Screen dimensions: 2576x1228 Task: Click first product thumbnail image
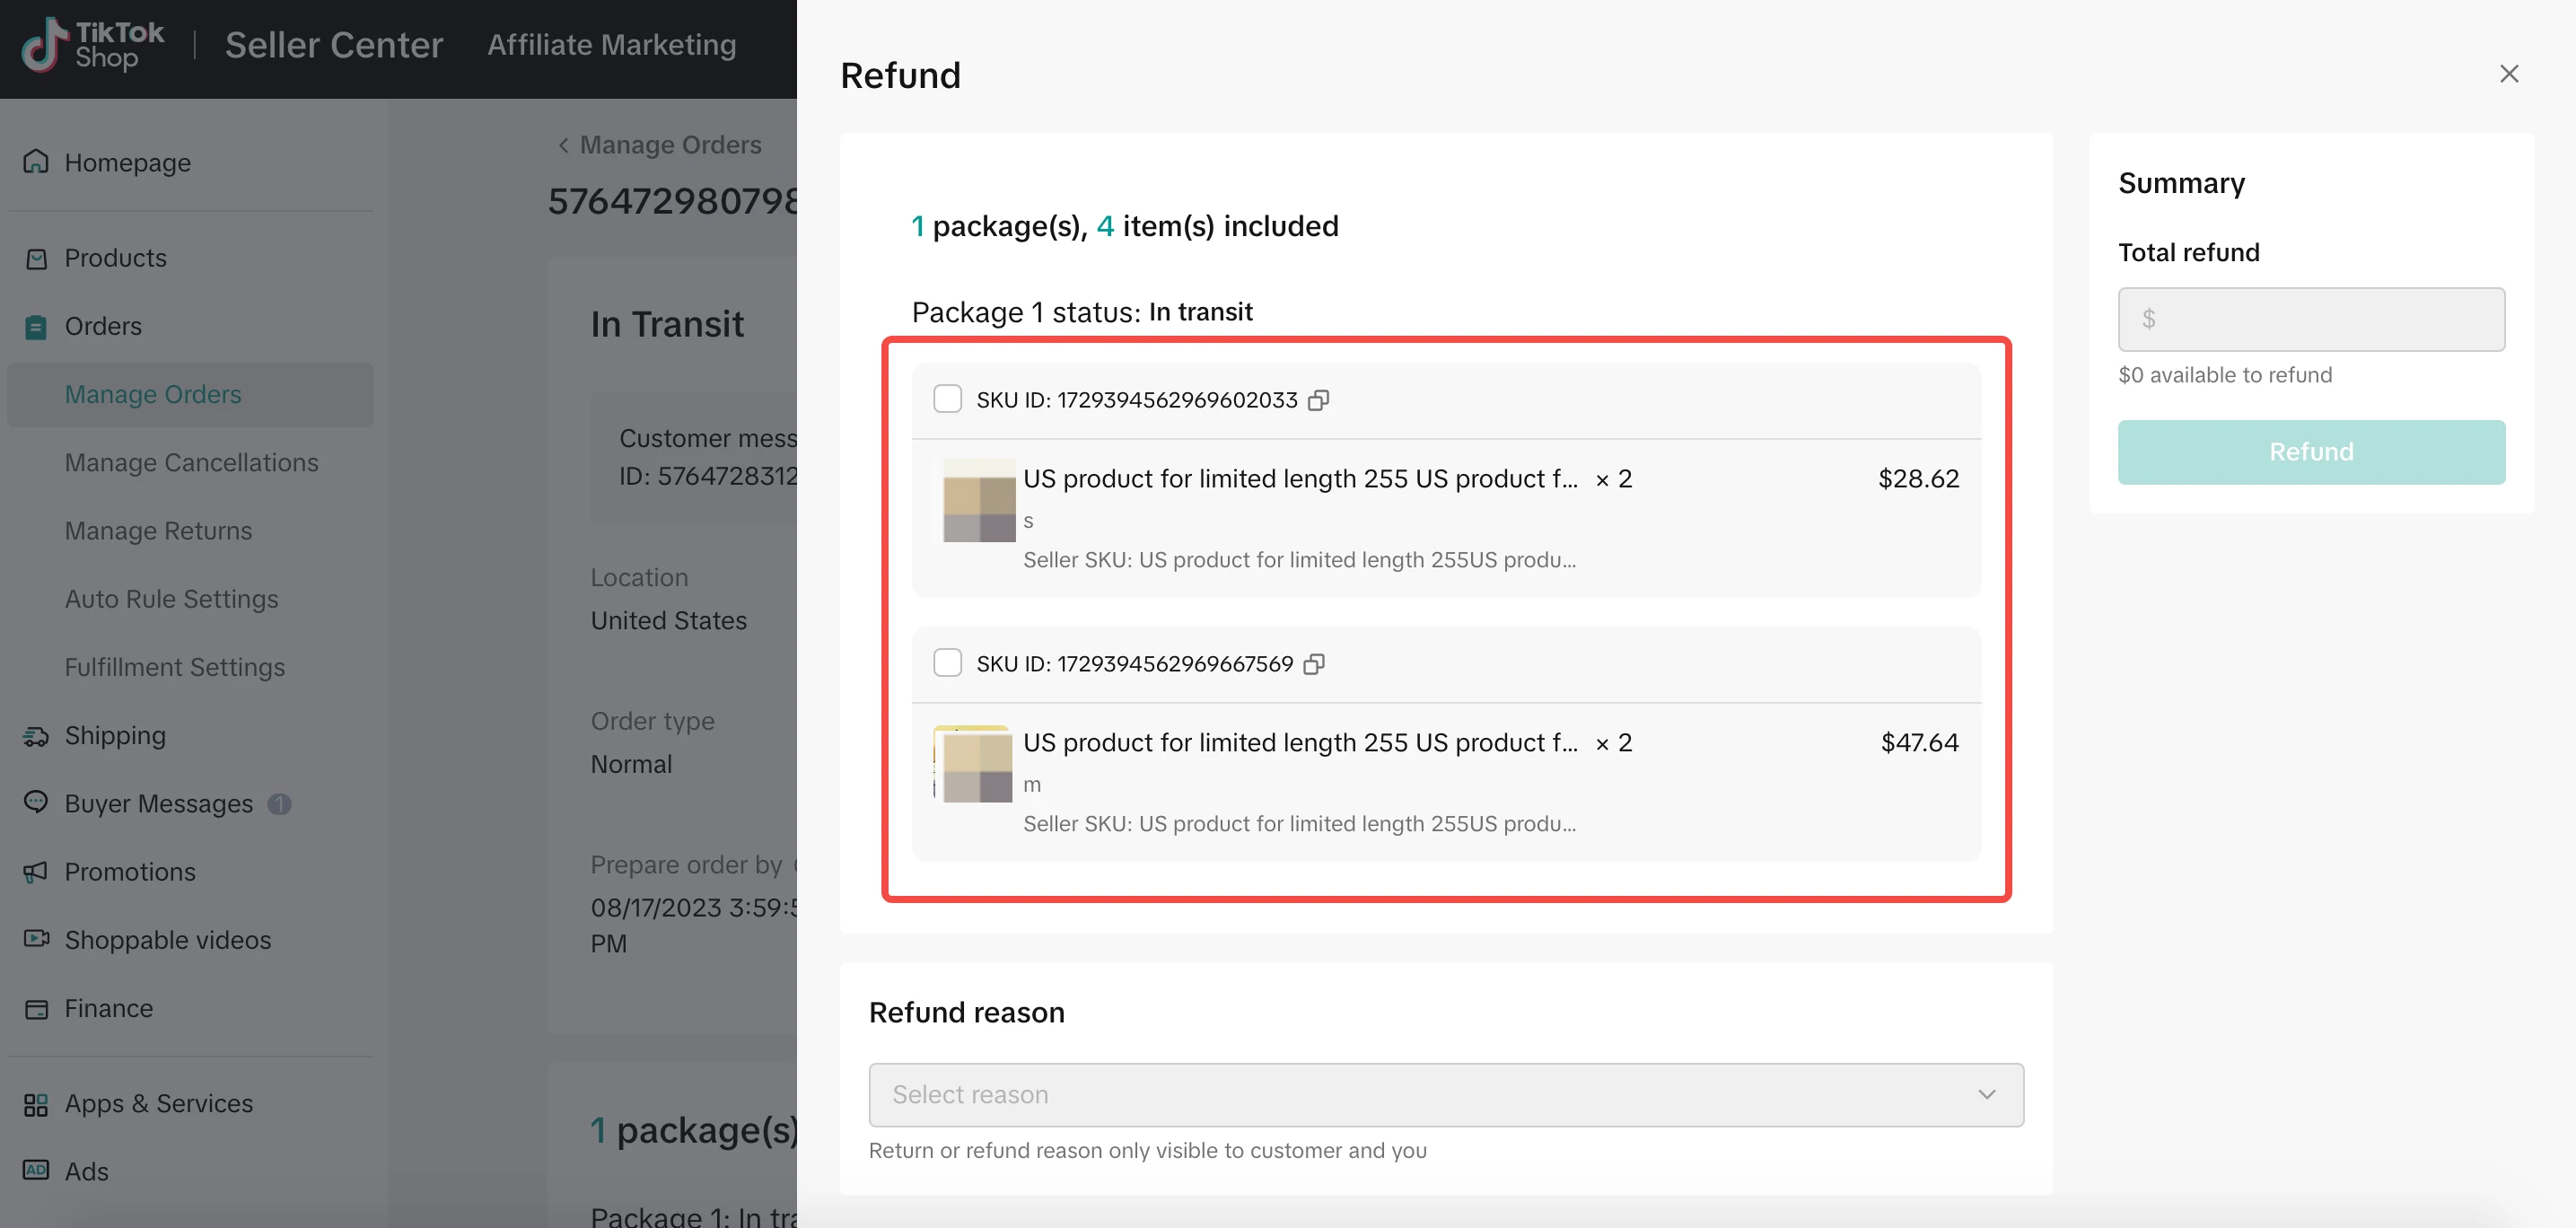pyautogui.click(x=978, y=500)
